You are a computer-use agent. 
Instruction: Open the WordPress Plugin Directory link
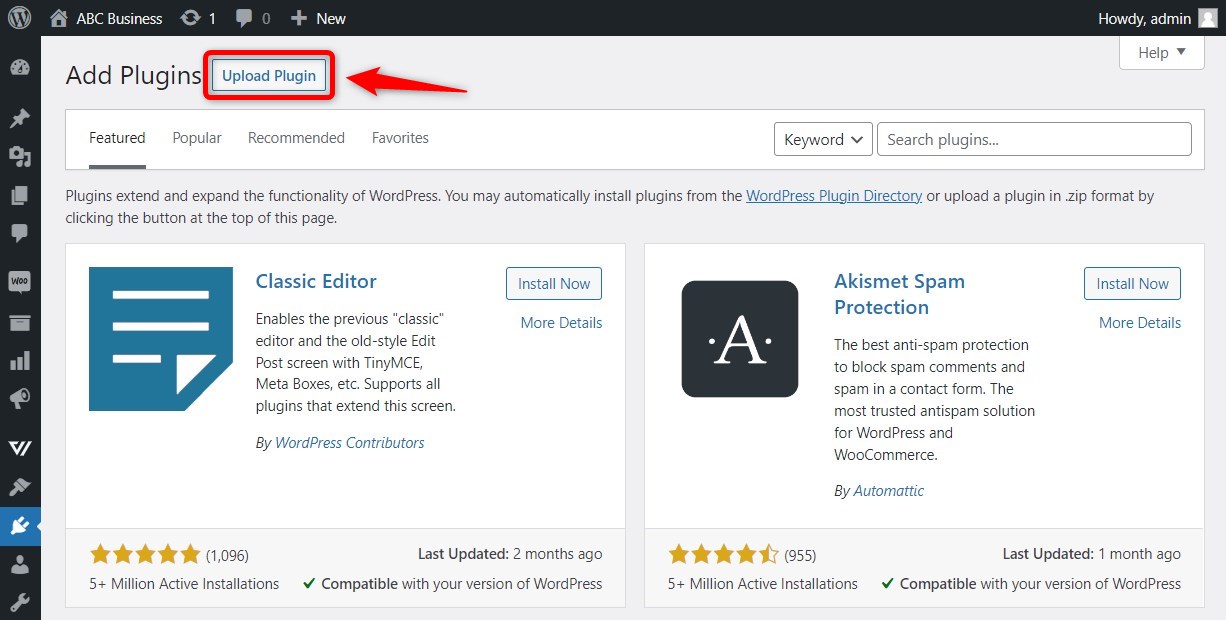point(834,196)
